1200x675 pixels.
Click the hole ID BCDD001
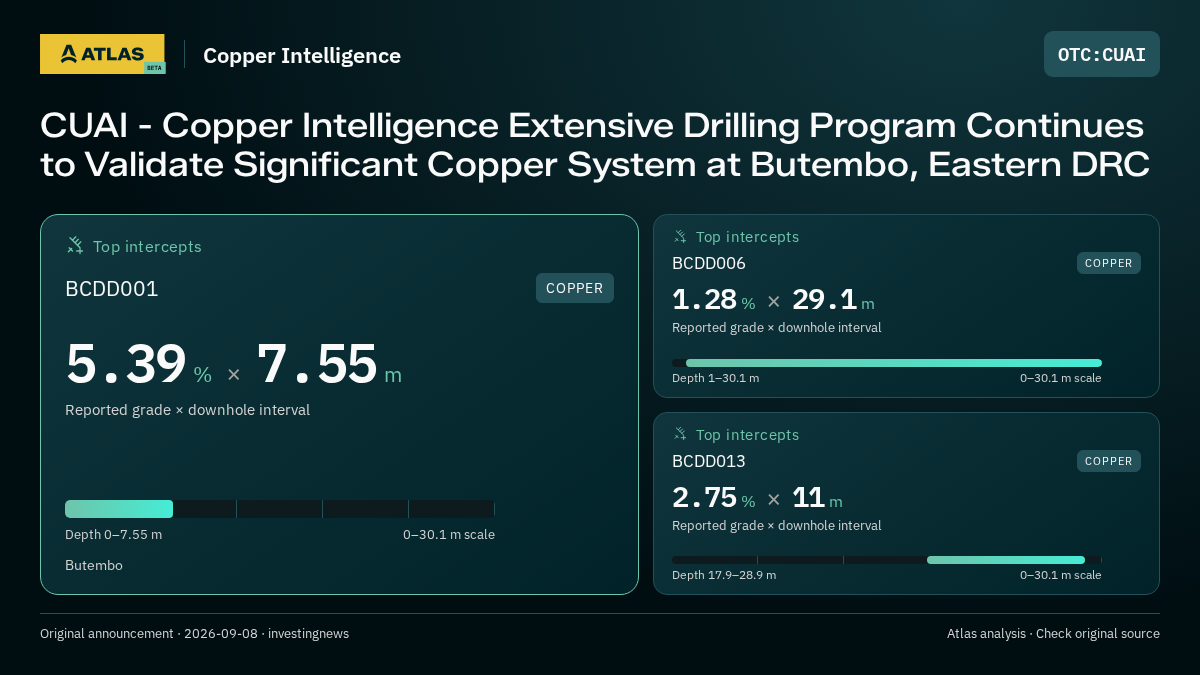112,289
